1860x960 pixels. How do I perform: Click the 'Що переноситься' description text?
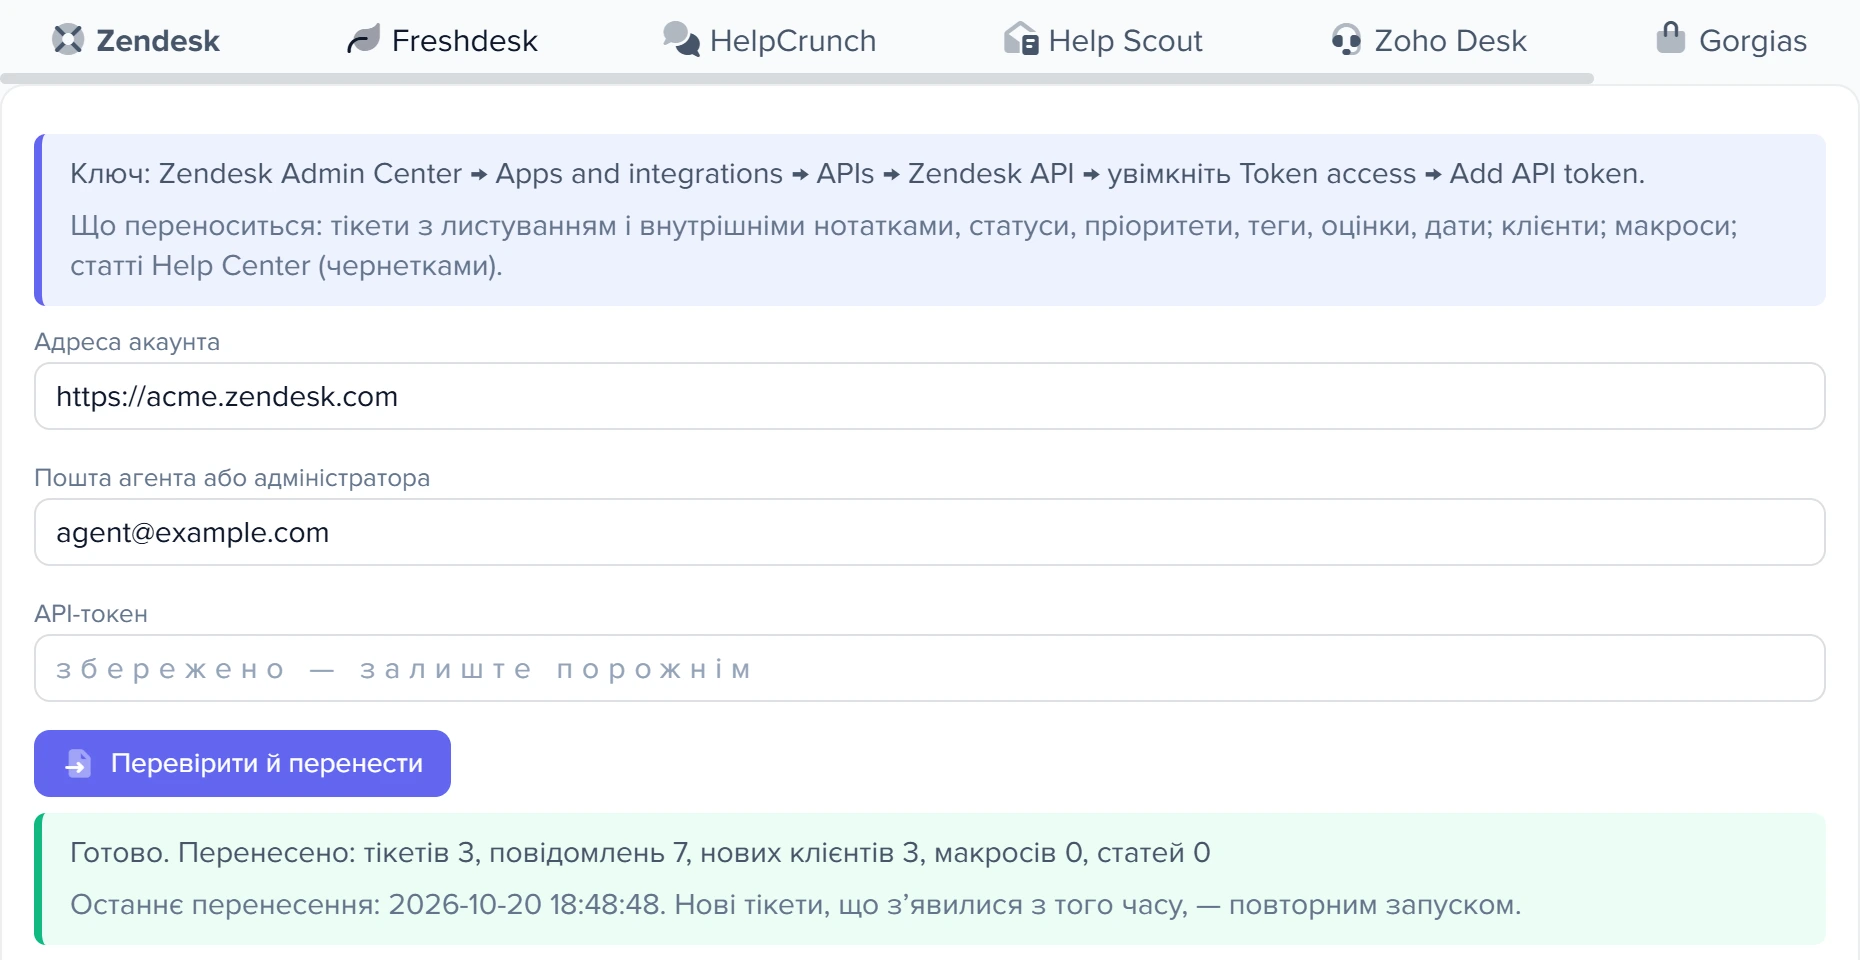point(904,245)
